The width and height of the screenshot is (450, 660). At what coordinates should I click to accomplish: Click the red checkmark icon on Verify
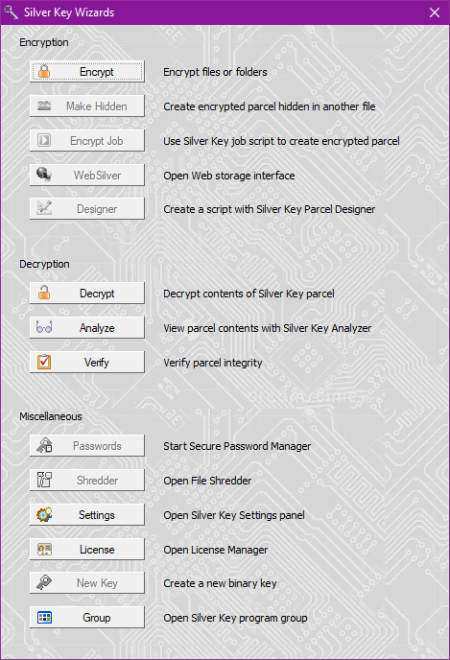coord(44,362)
